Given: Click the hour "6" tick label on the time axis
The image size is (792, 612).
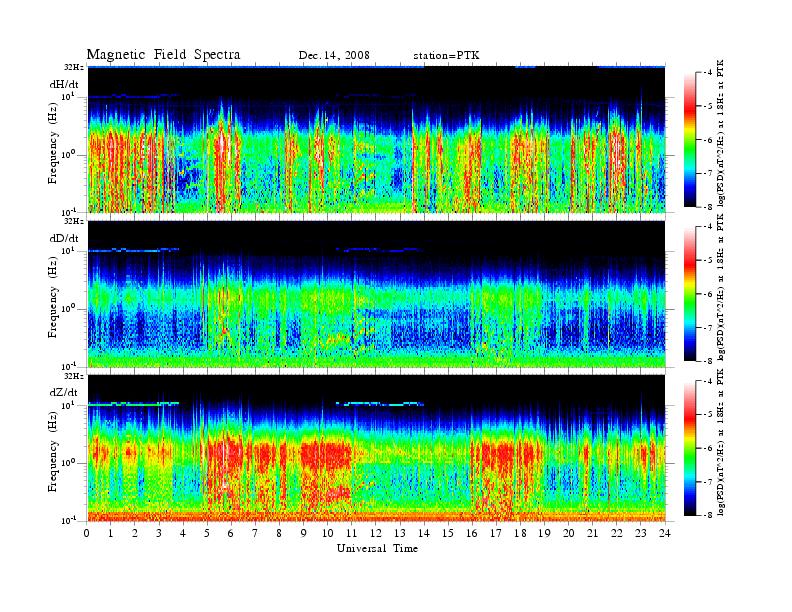Looking at the screenshot, I should click(231, 533).
